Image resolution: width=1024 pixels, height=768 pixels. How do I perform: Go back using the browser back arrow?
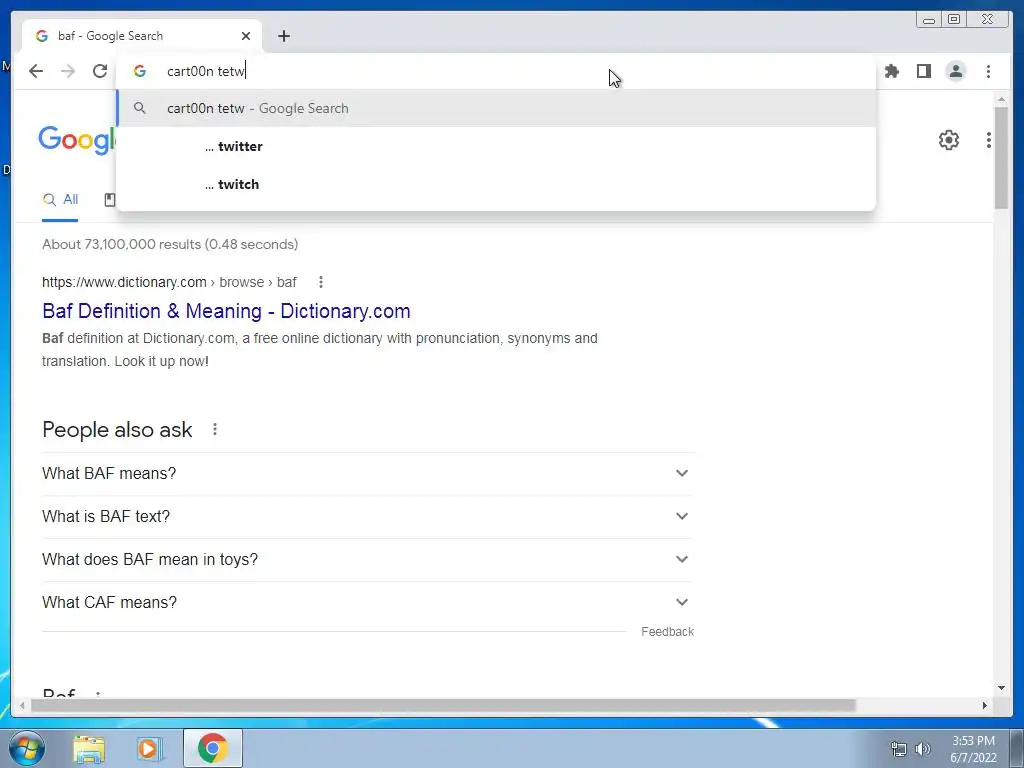click(36, 71)
